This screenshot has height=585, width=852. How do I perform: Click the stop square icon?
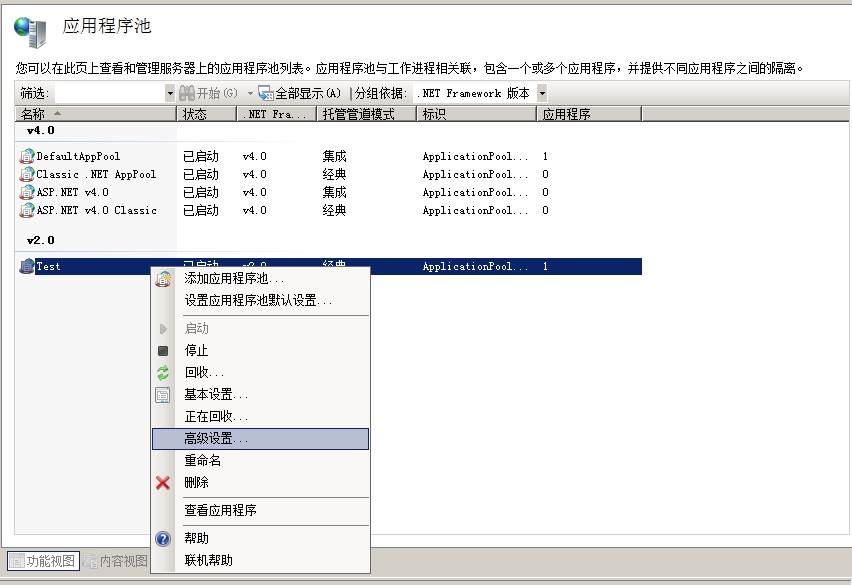[163, 351]
